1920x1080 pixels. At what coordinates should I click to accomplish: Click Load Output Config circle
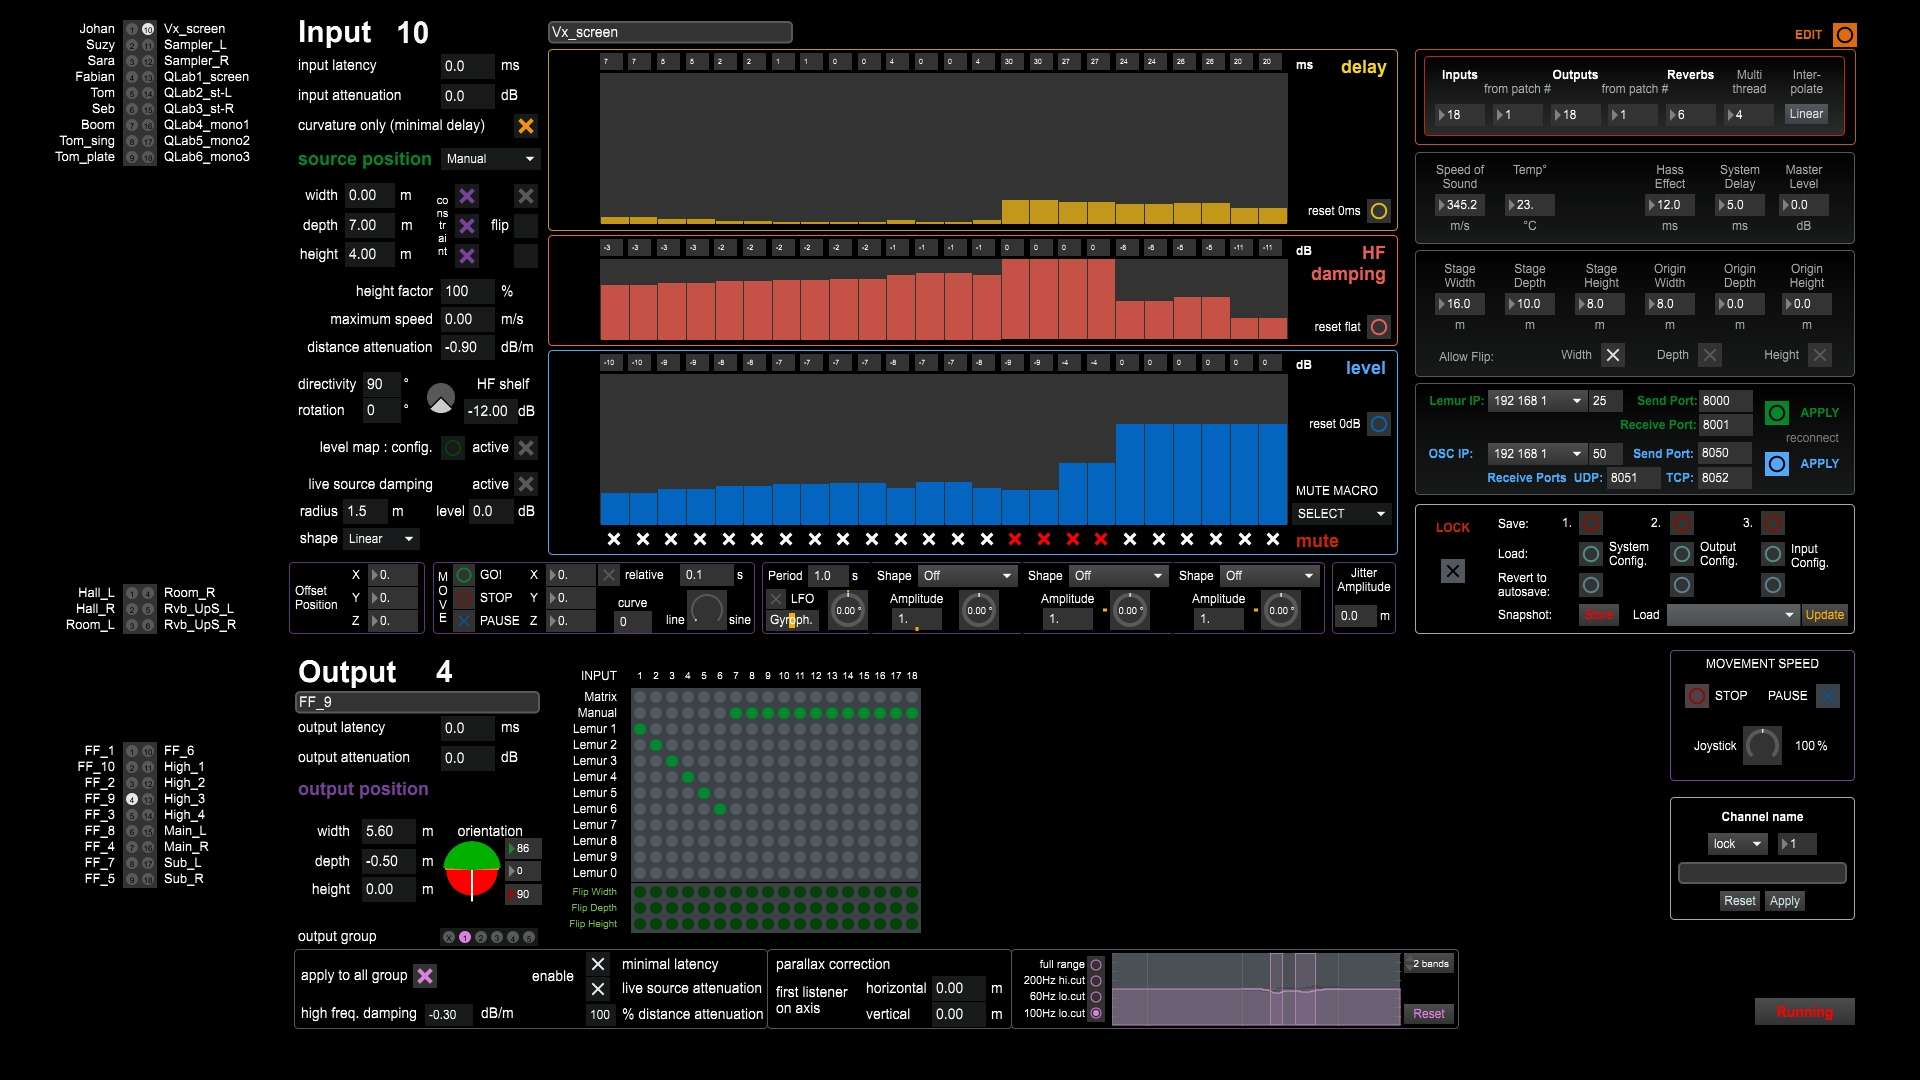1682,554
